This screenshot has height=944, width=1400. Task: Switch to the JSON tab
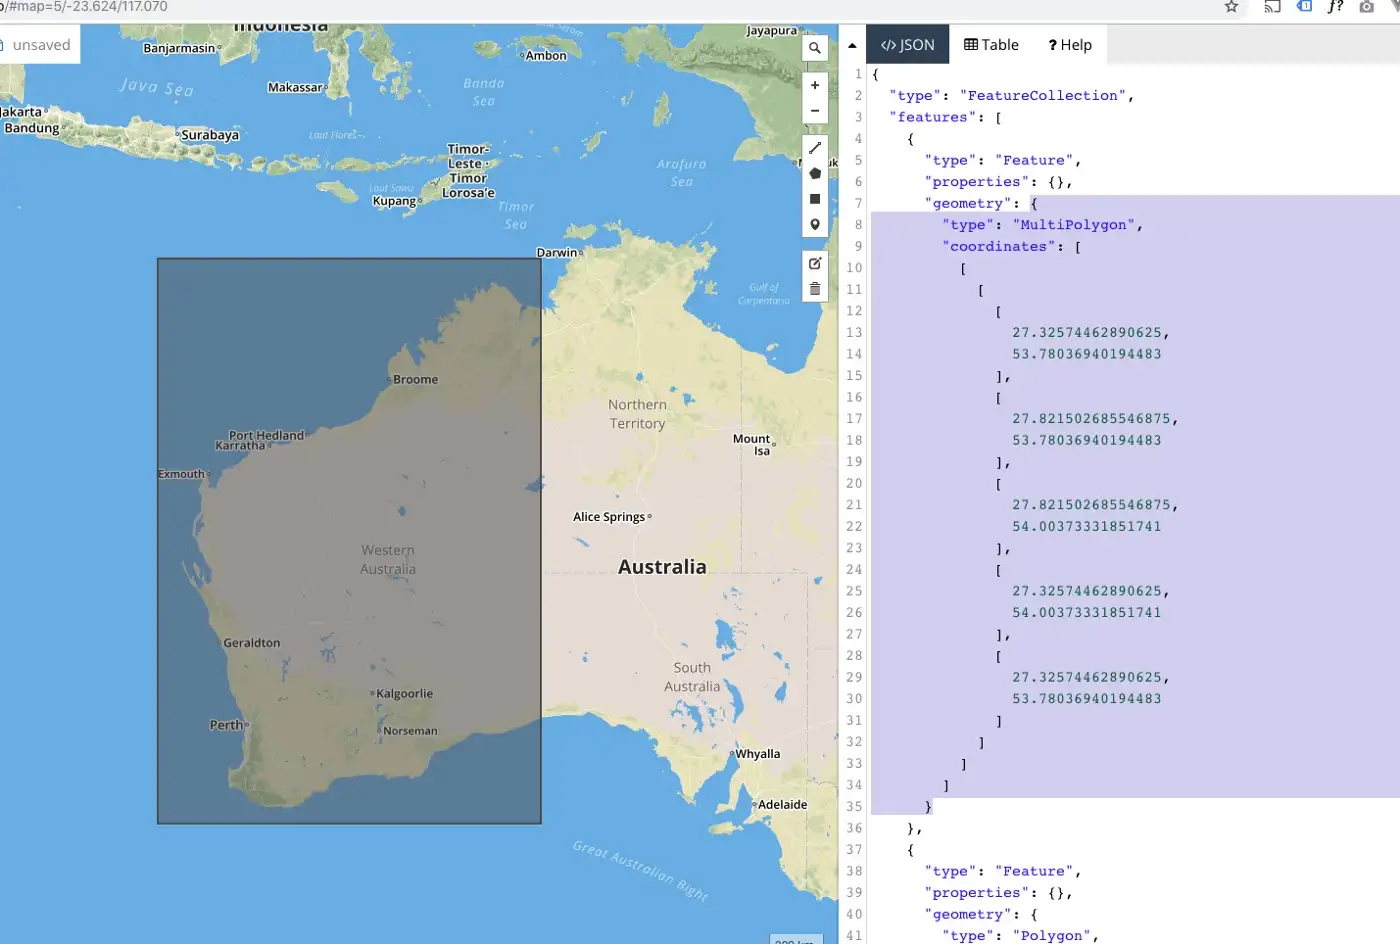pyautogui.click(x=908, y=45)
